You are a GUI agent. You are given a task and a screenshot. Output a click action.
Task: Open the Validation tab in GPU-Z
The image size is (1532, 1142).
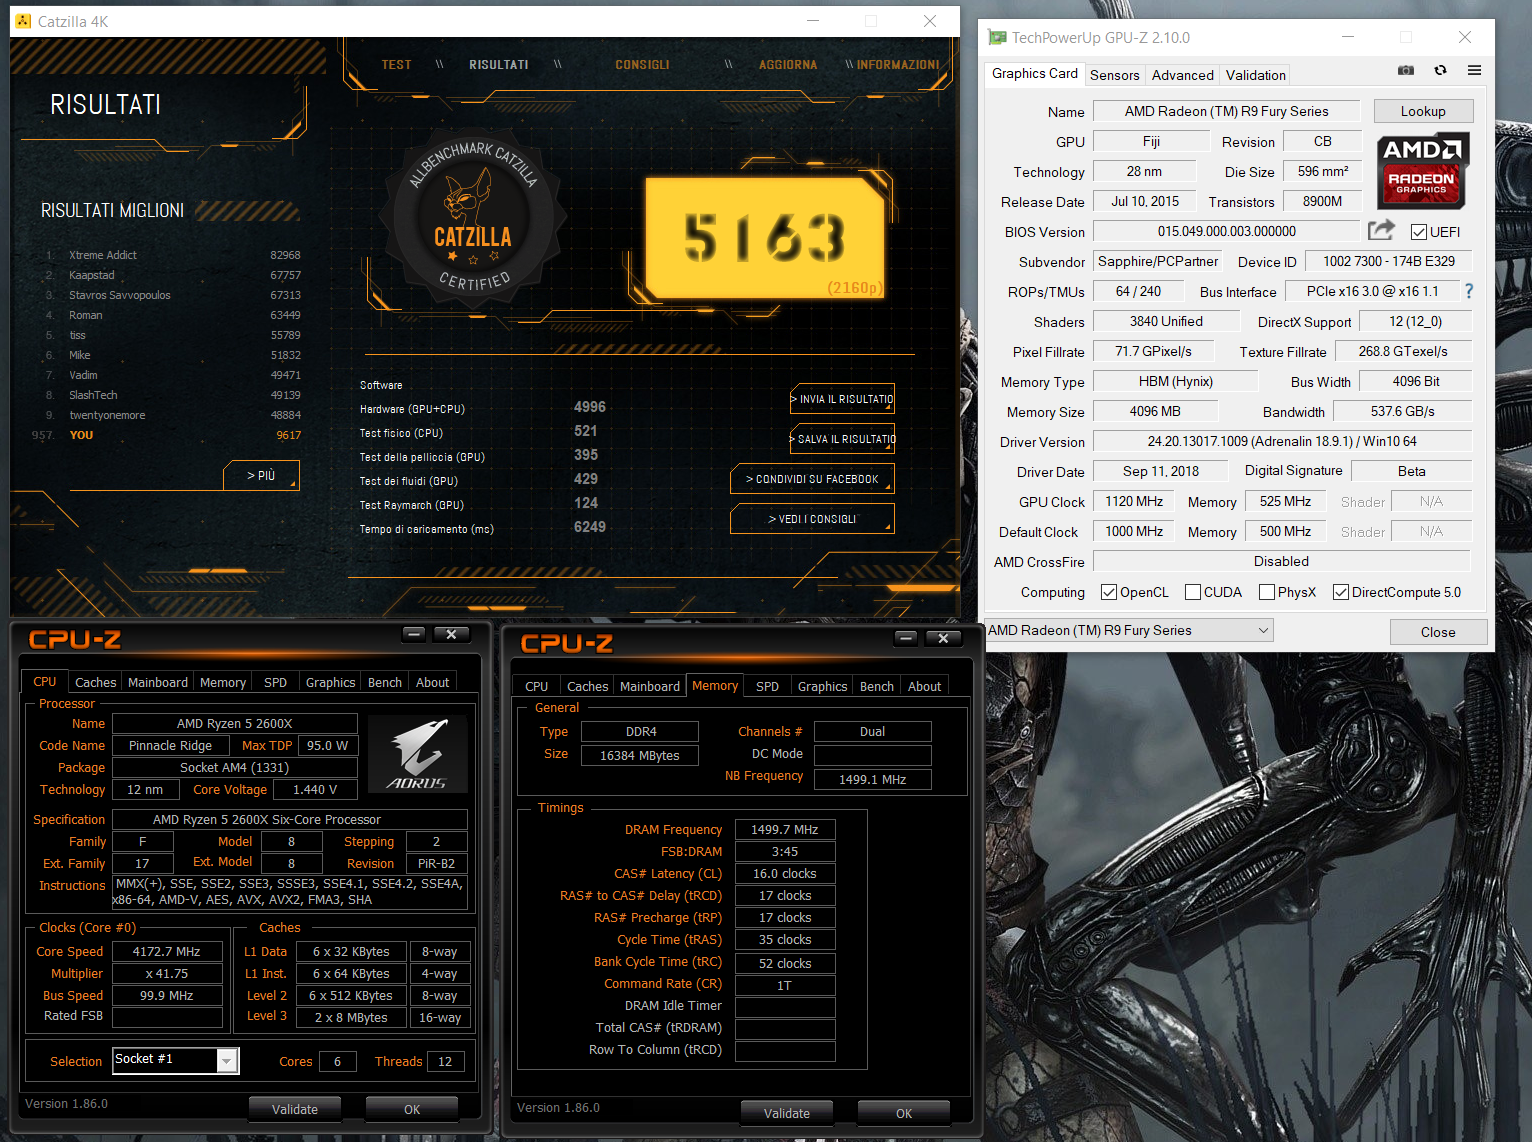[x=1255, y=75]
